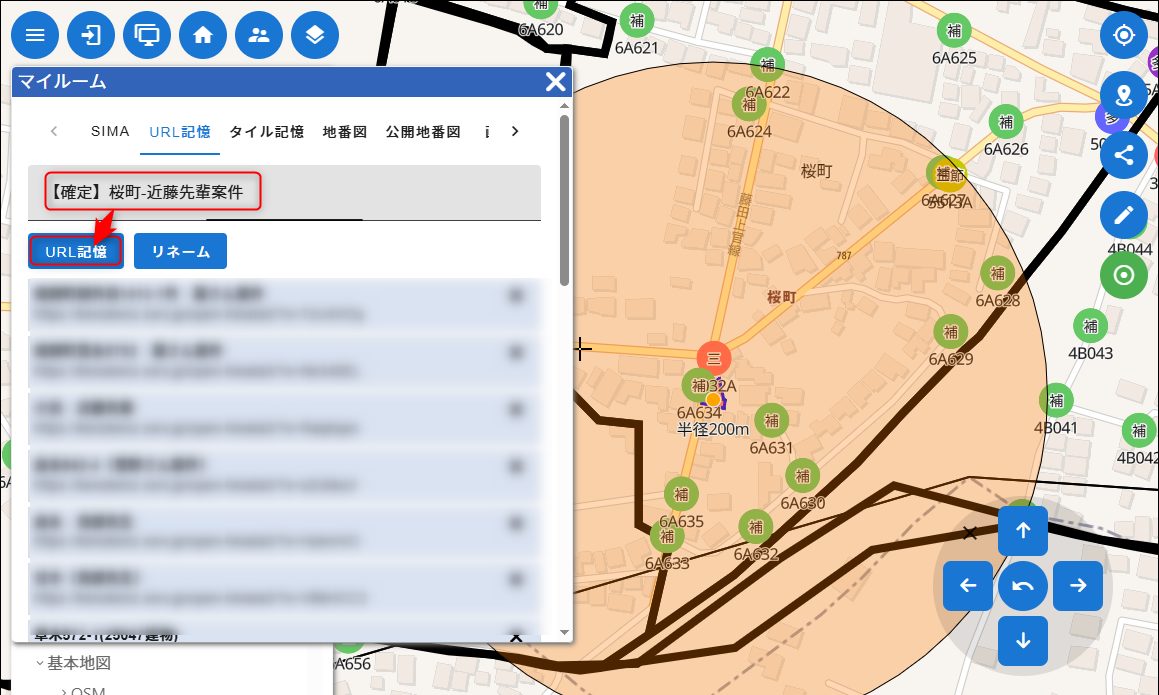This screenshot has height=695, width=1159.
Task: Reset map rotation with center undo button
Action: tap(1023, 586)
